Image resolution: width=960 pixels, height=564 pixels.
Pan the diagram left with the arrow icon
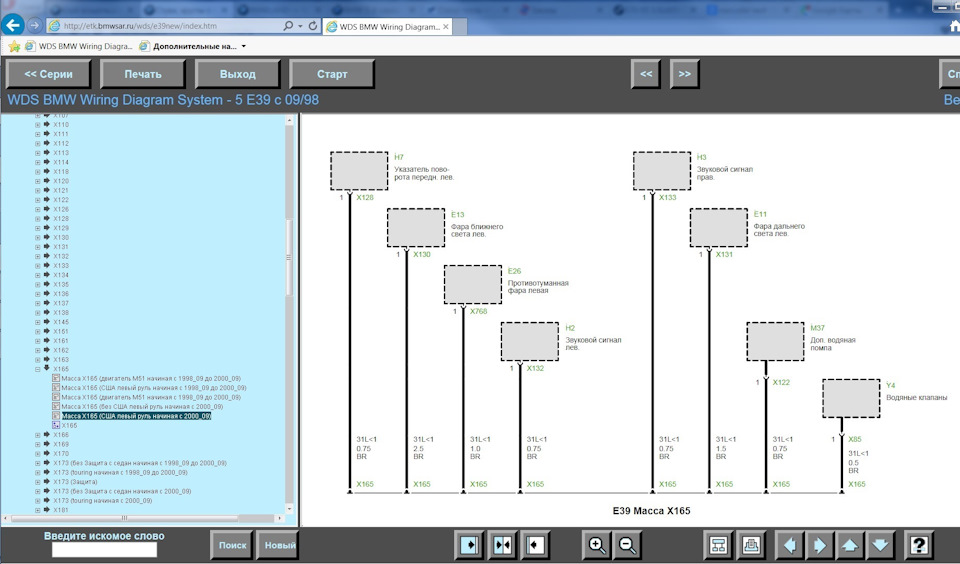pyautogui.click(x=790, y=545)
